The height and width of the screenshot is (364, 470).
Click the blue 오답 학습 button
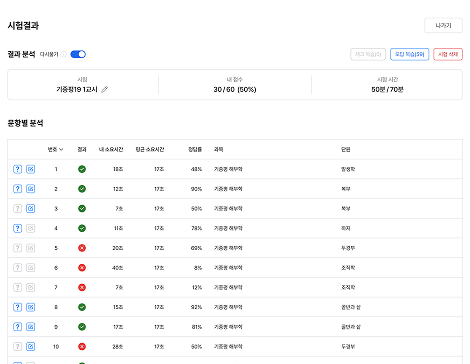click(409, 54)
